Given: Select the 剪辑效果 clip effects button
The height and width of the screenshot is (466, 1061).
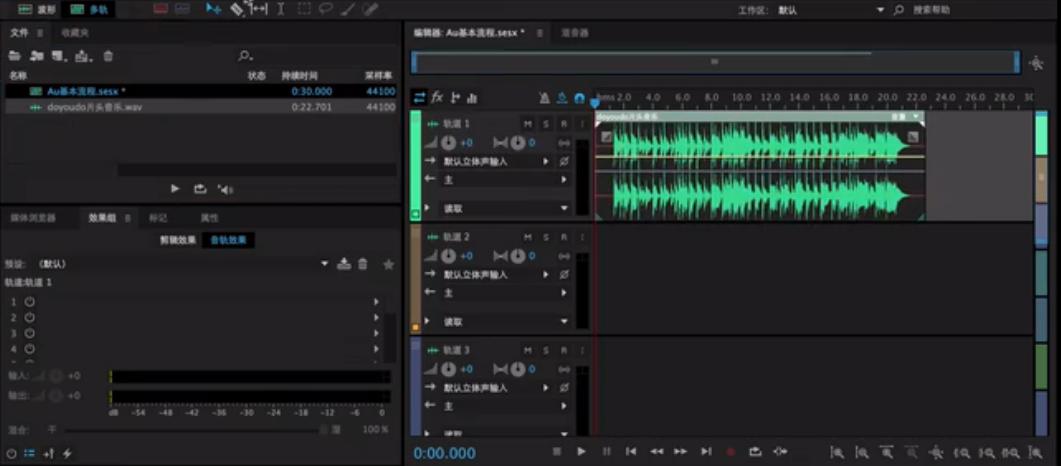Looking at the screenshot, I should pyautogui.click(x=179, y=240).
